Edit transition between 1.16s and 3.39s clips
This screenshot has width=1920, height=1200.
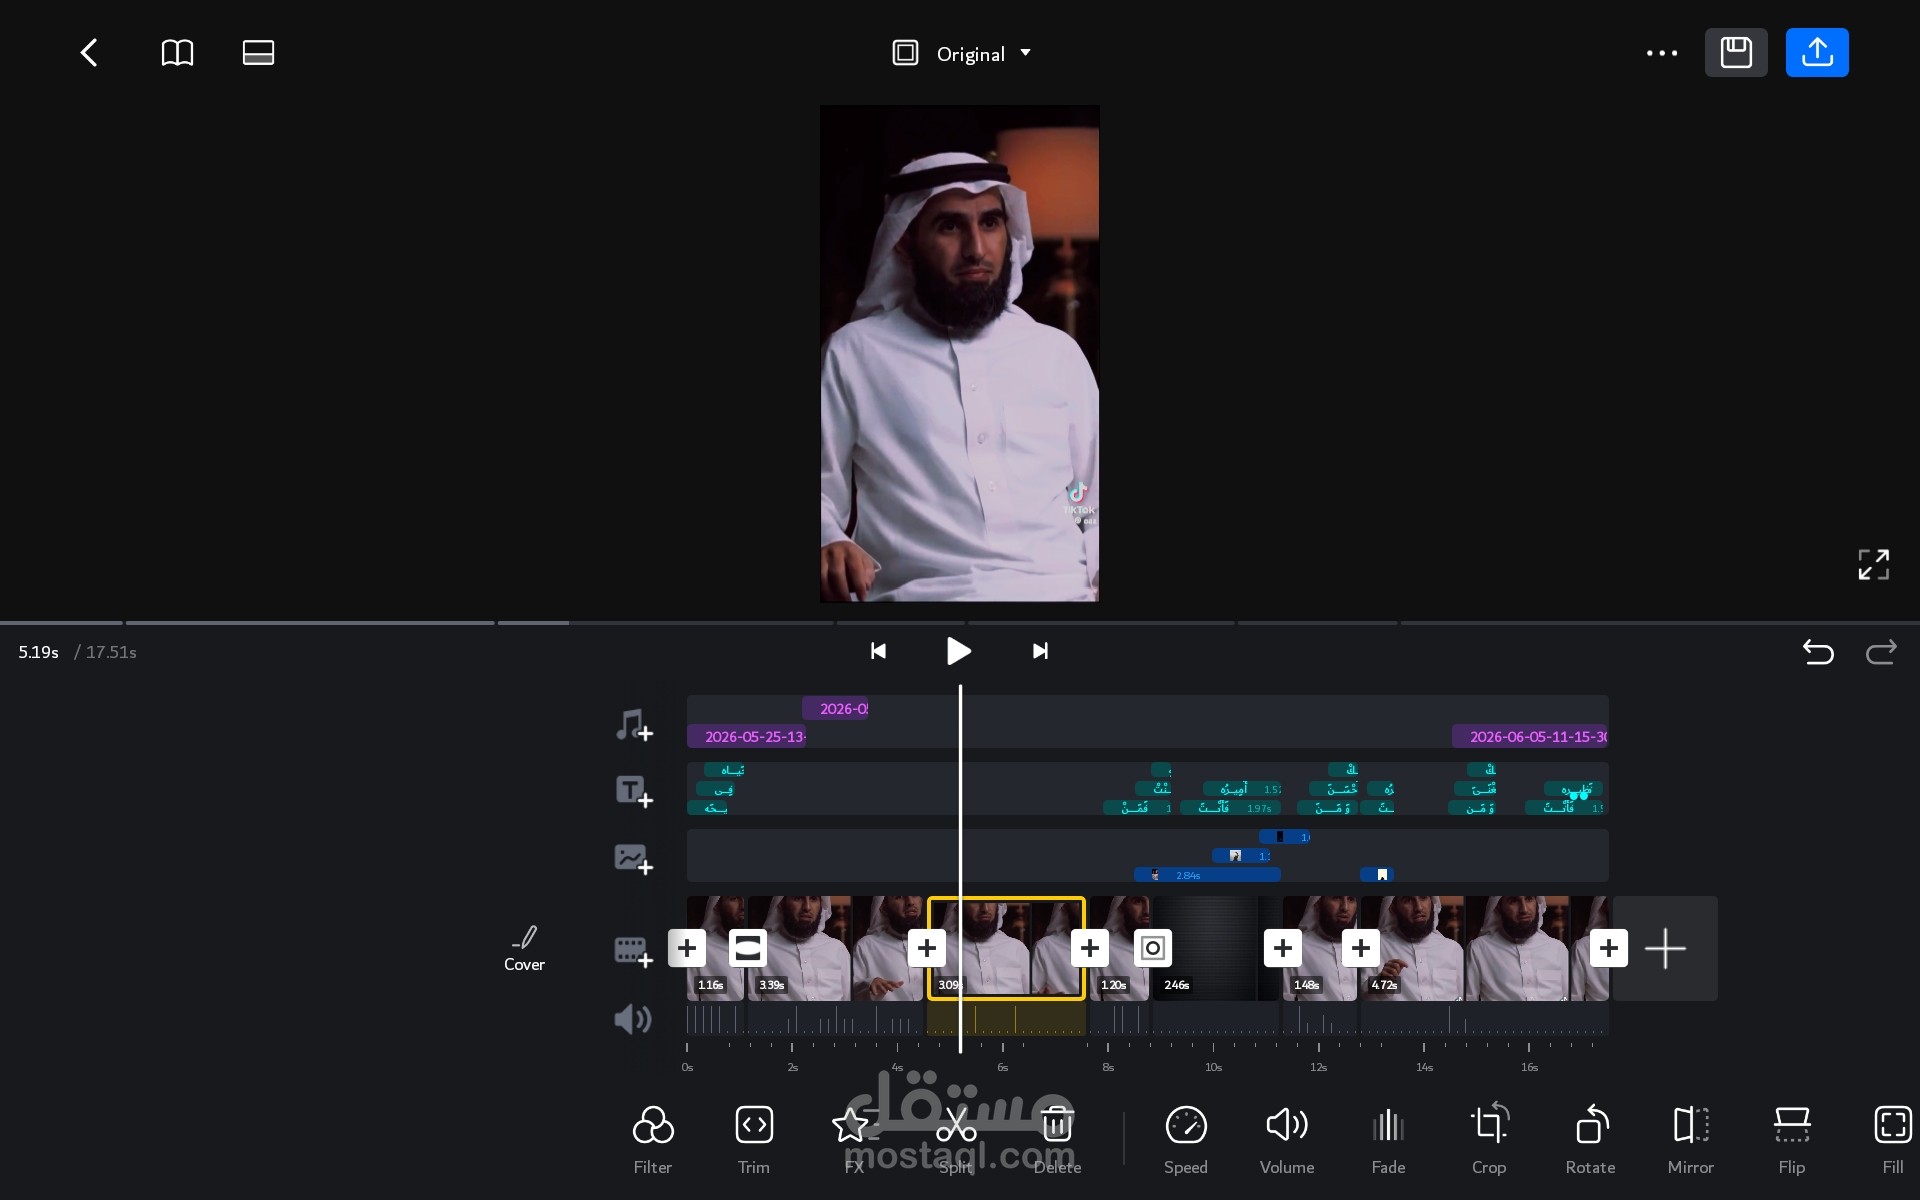[747, 948]
